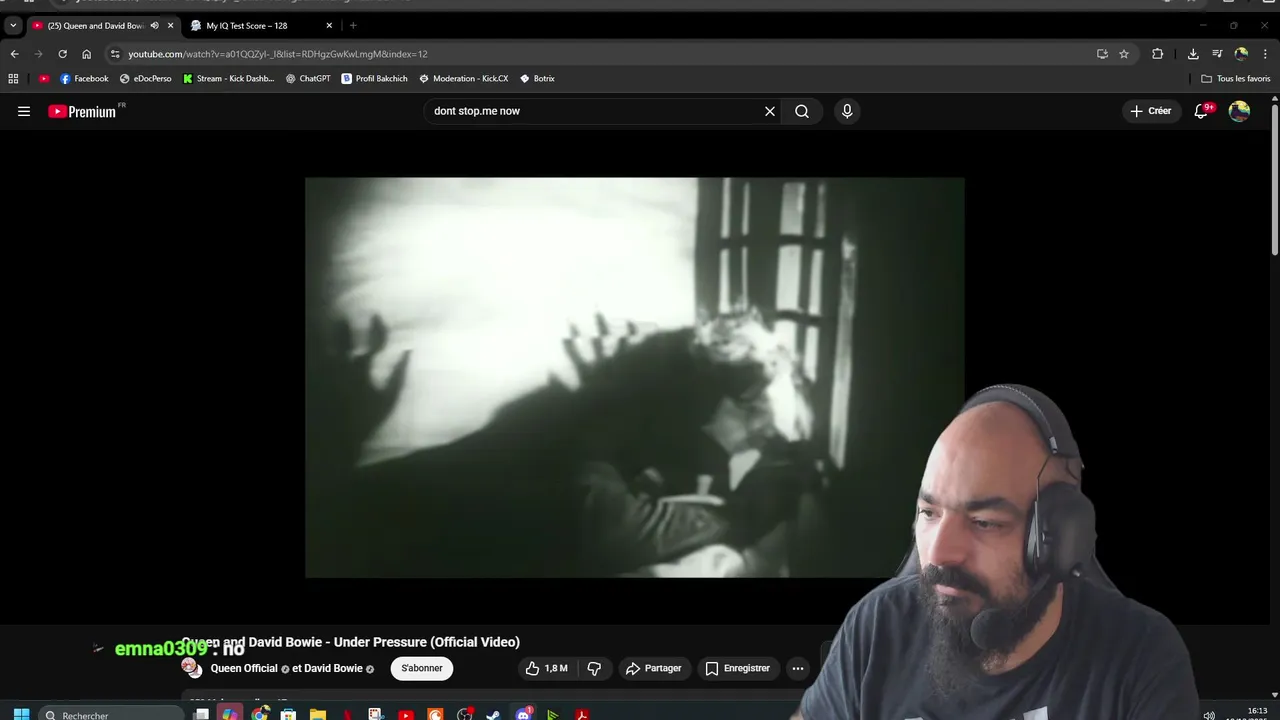Expand the Tous les favoris folder
Image resolution: width=1280 pixels, height=720 pixels.
click(x=1236, y=78)
